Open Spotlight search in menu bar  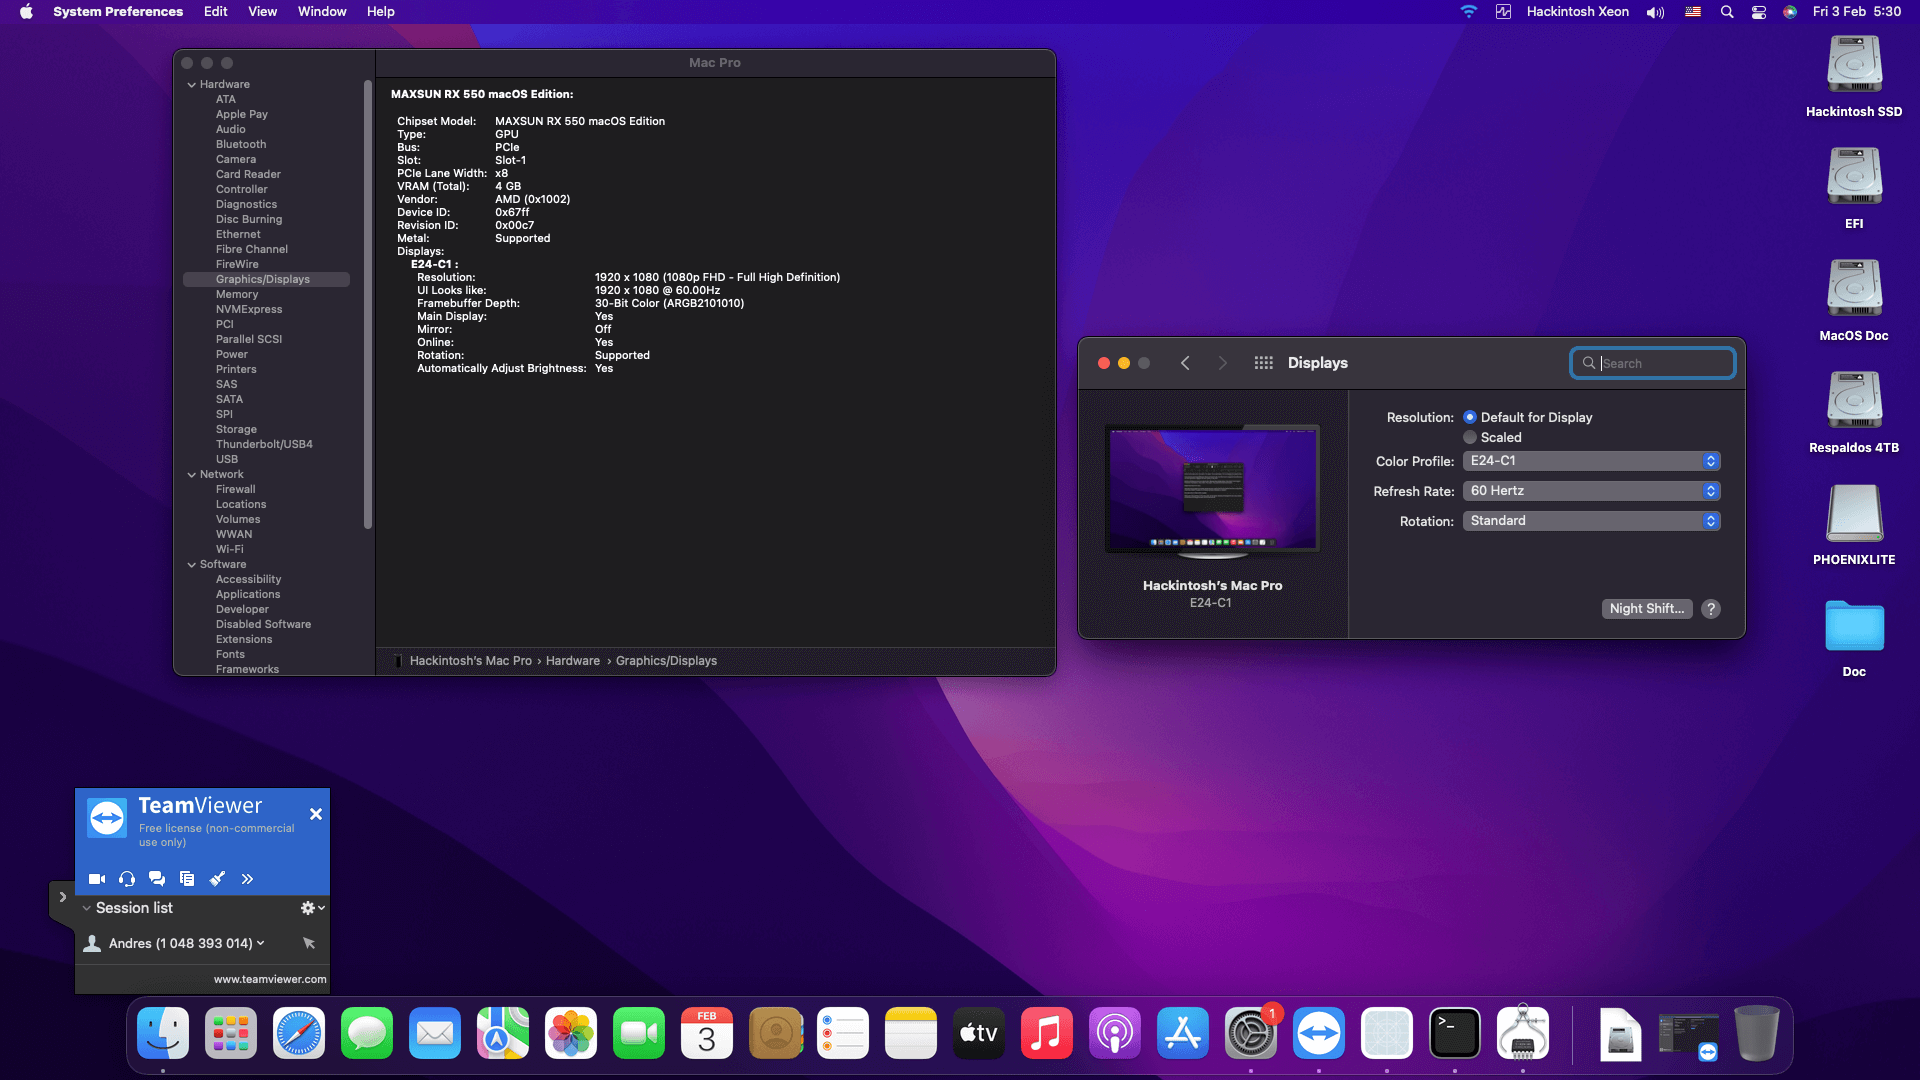coord(1727,12)
